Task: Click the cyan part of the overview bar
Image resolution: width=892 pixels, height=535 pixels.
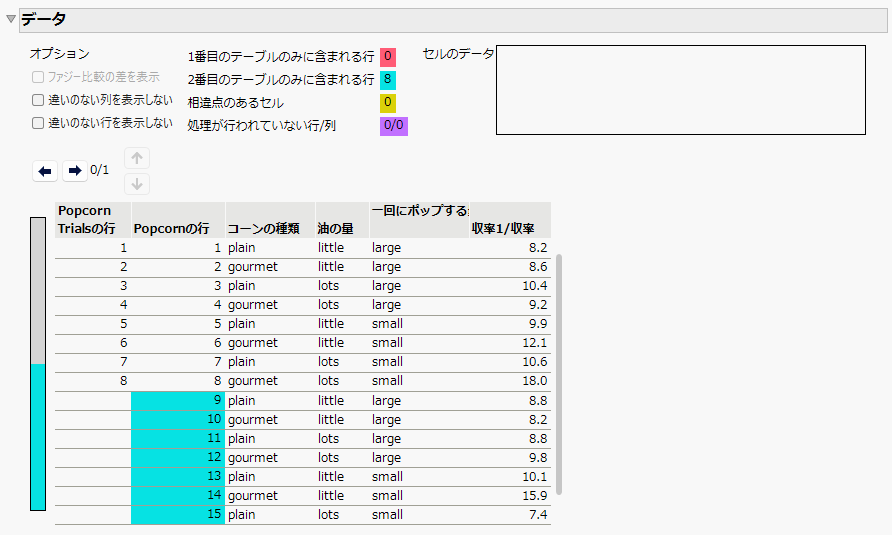Action: pyautogui.click(x=38, y=437)
